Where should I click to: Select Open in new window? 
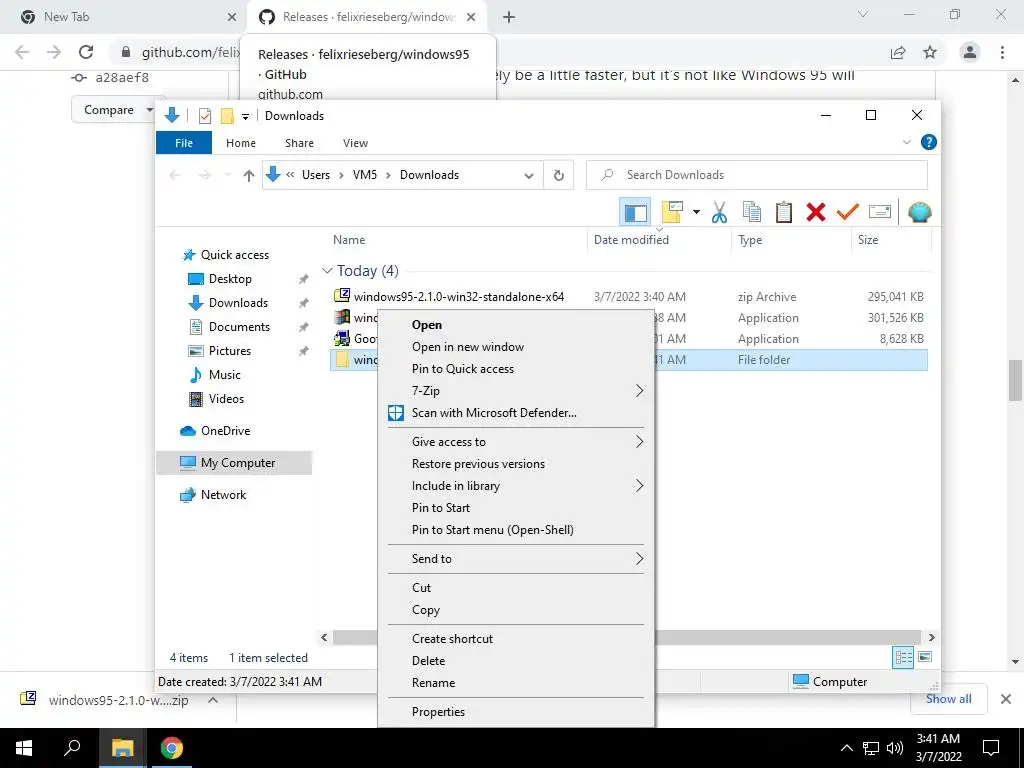pos(516,347)
